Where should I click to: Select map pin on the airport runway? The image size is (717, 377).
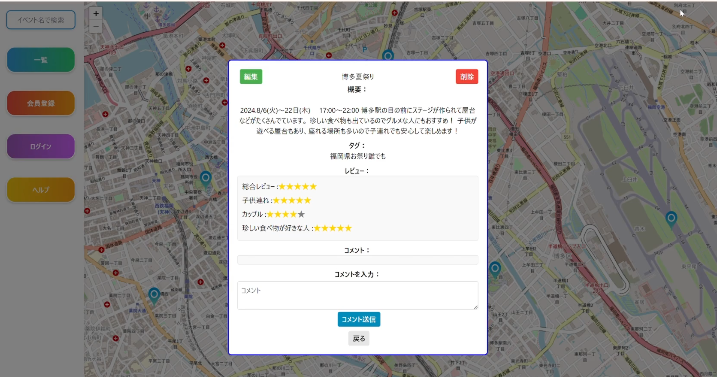pos(671,220)
